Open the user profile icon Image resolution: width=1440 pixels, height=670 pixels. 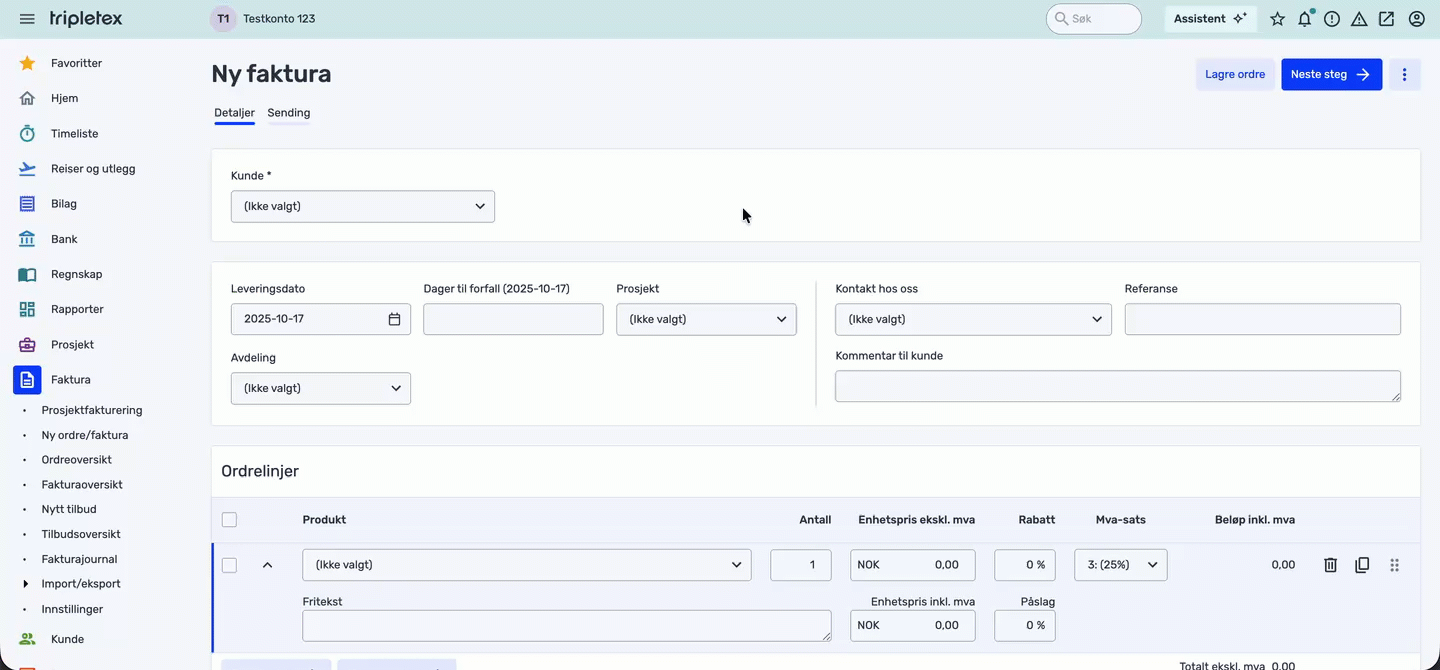pyautogui.click(x=1416, y=19)
